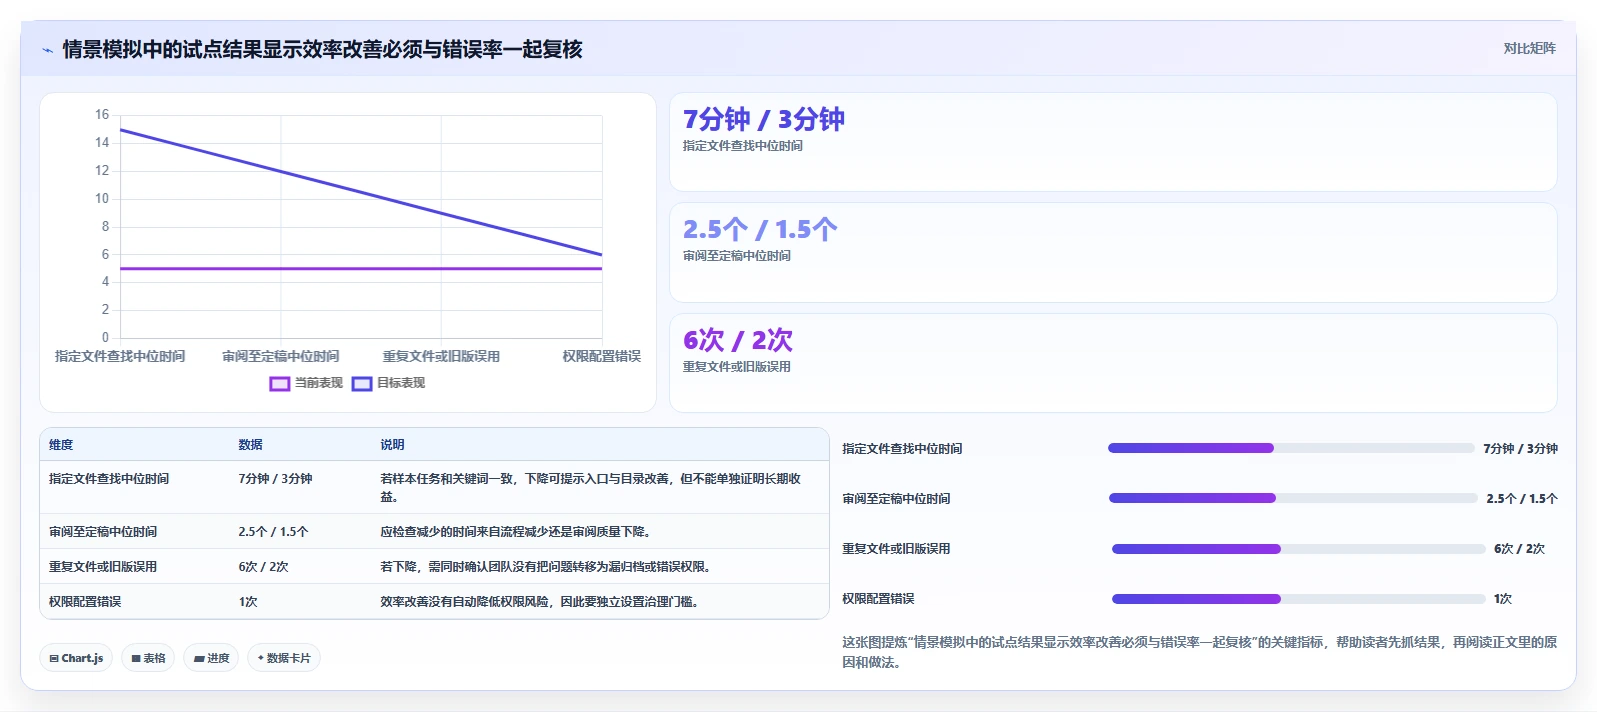Viewport: 1597px width, 712px height.
Task: Click the 当前表现 line in the chart
Action: 361,269
